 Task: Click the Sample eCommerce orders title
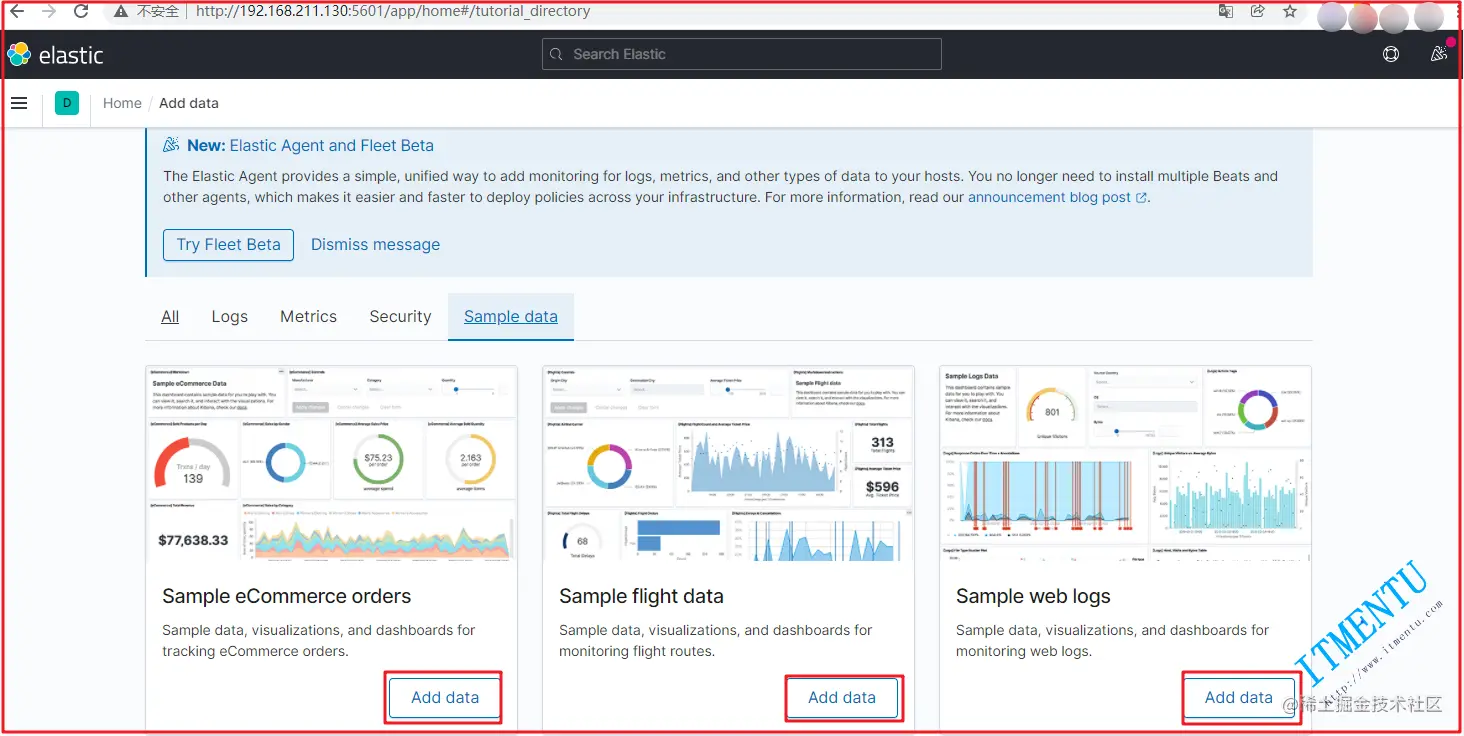tap(286, 596)
